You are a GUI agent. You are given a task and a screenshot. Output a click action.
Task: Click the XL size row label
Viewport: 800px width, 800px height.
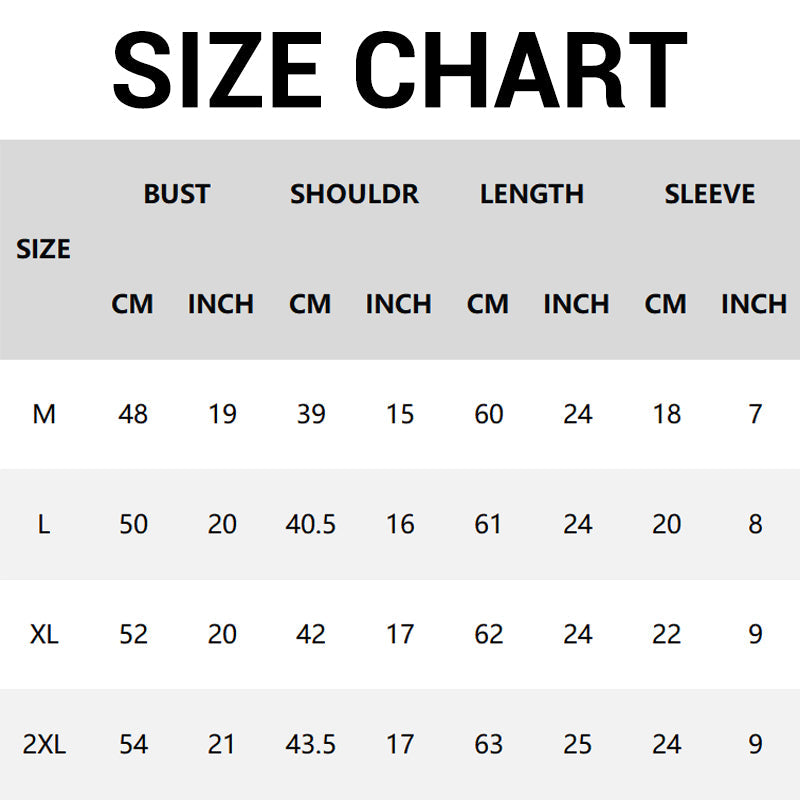(x=44, y=634)
